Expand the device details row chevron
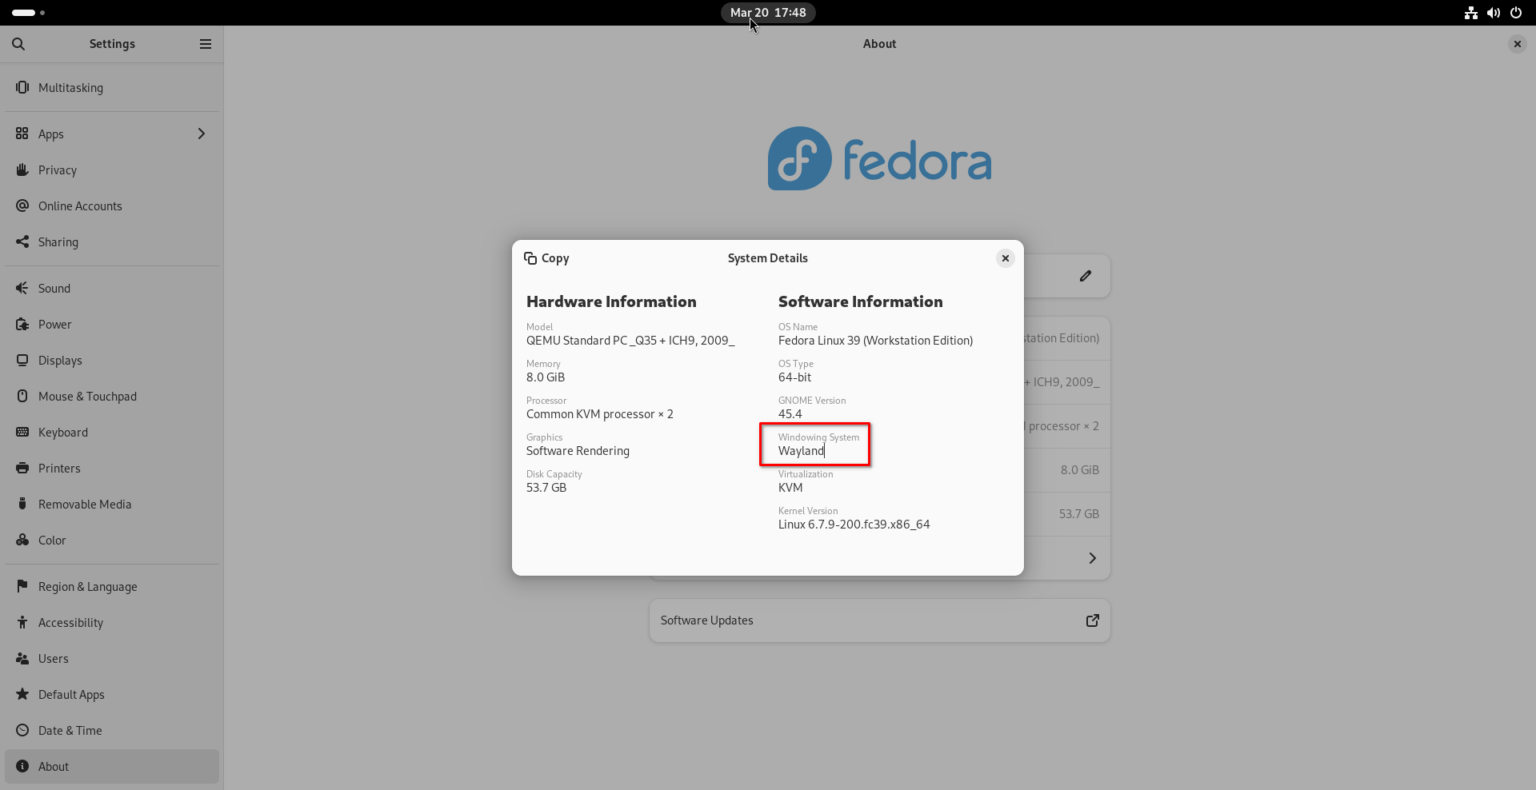1536x790 pixels. [1092, 558]
